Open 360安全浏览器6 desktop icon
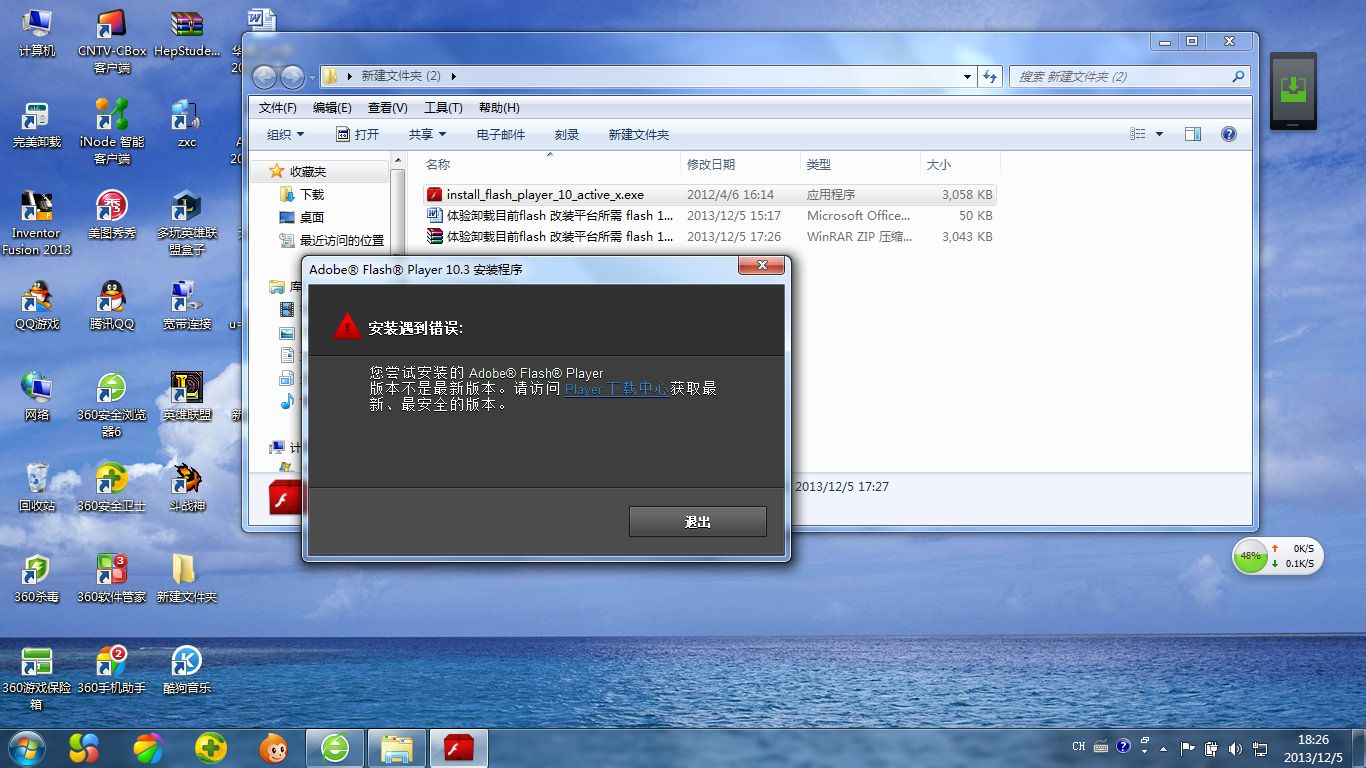This screenshot has width=1366, height=768. [111, 405]
